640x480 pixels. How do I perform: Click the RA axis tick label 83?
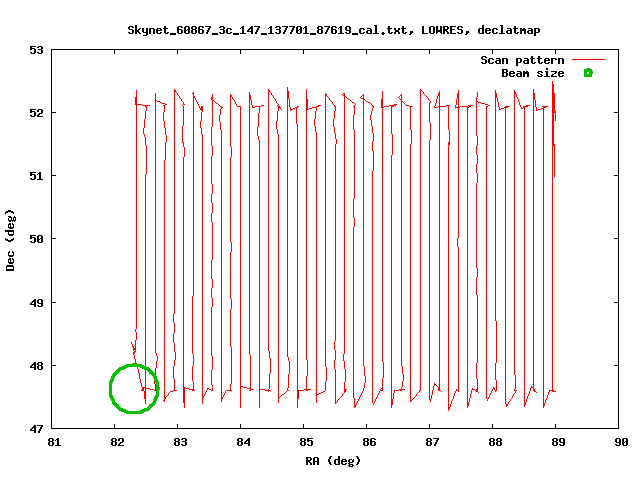point(180,442)
